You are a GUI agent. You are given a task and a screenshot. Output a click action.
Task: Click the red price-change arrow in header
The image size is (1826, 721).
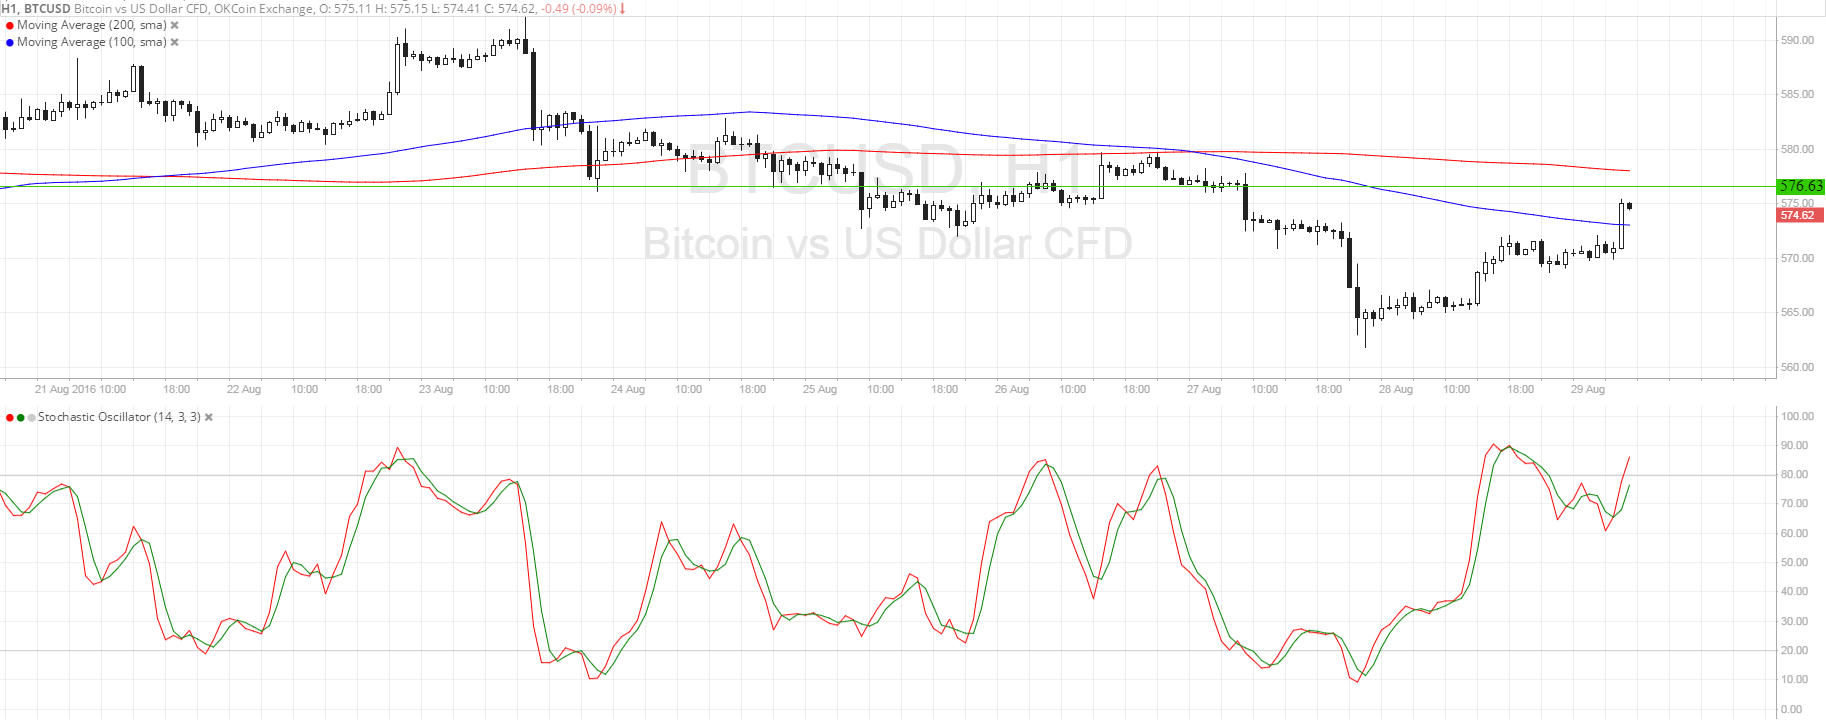(623, 9)
